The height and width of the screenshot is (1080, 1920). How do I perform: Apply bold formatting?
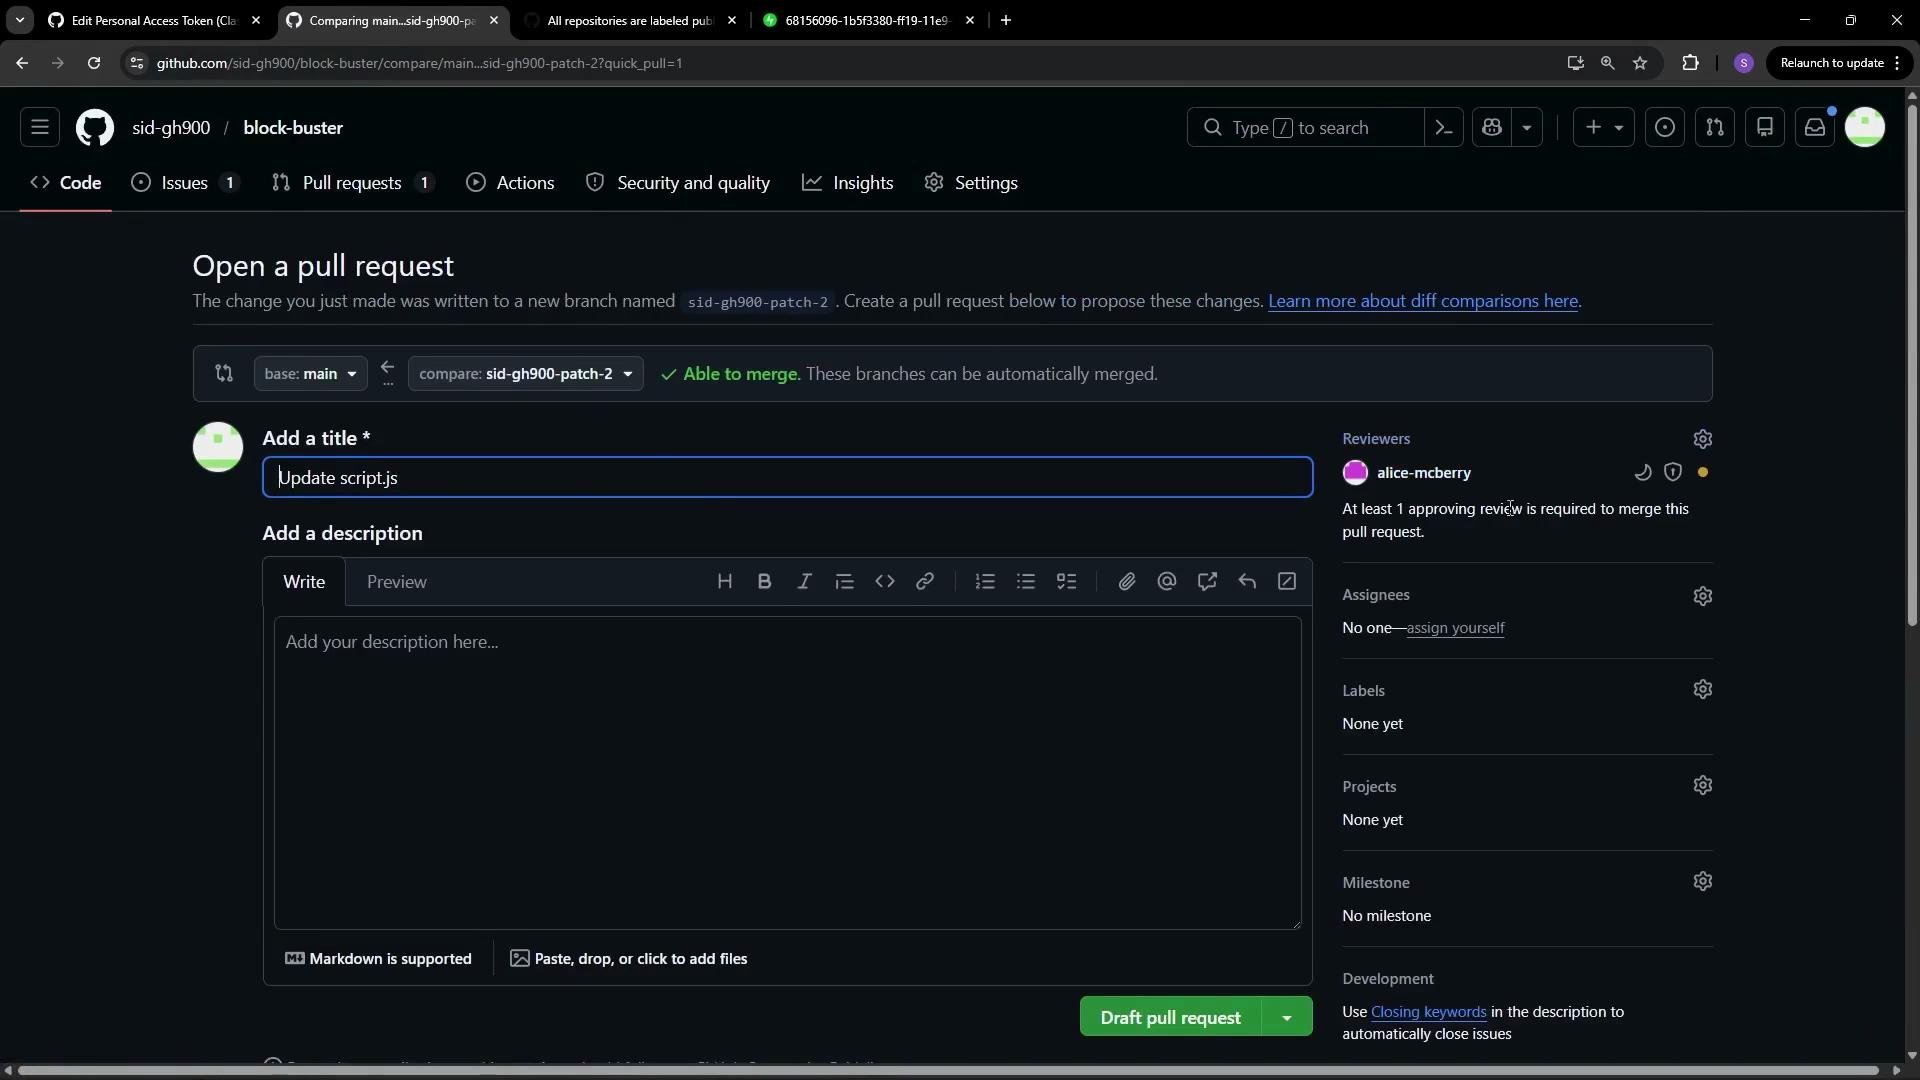(765, 582)
